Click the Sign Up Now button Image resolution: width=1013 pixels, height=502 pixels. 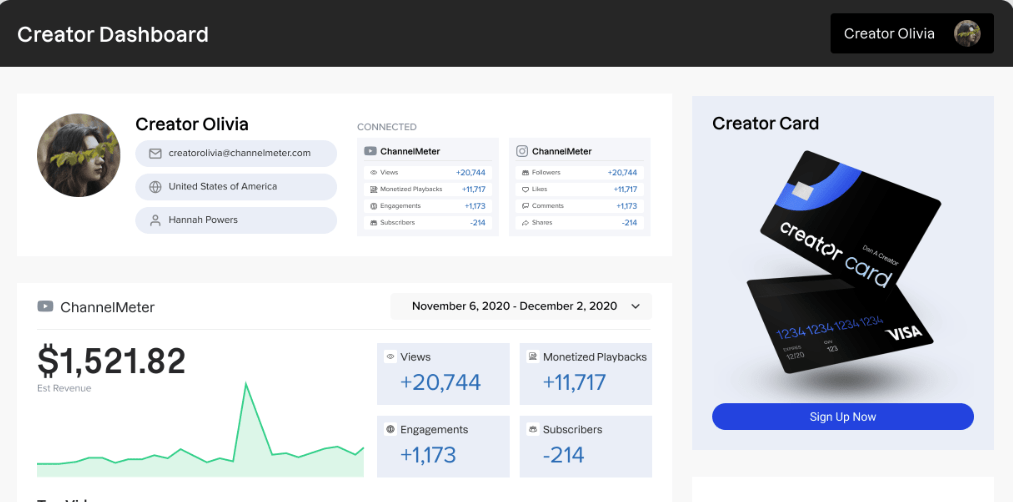pyautogui.click(x=842, y=417)
